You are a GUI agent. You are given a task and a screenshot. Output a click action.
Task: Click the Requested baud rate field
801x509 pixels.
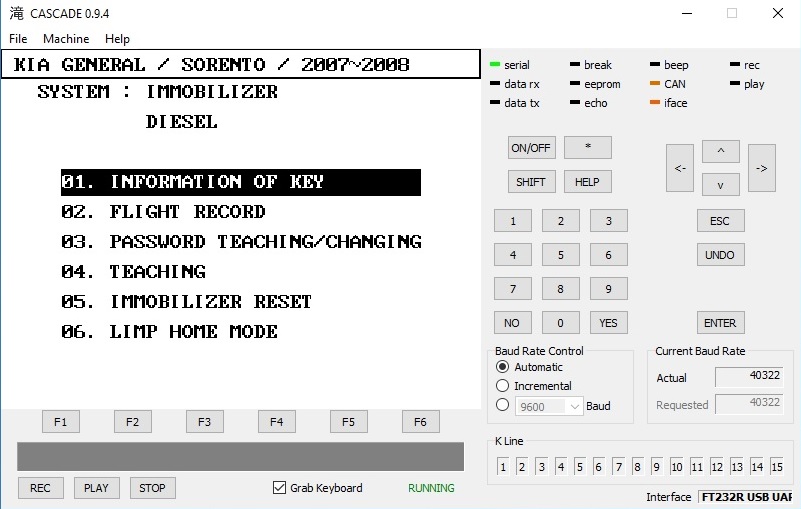pos(749,403)
